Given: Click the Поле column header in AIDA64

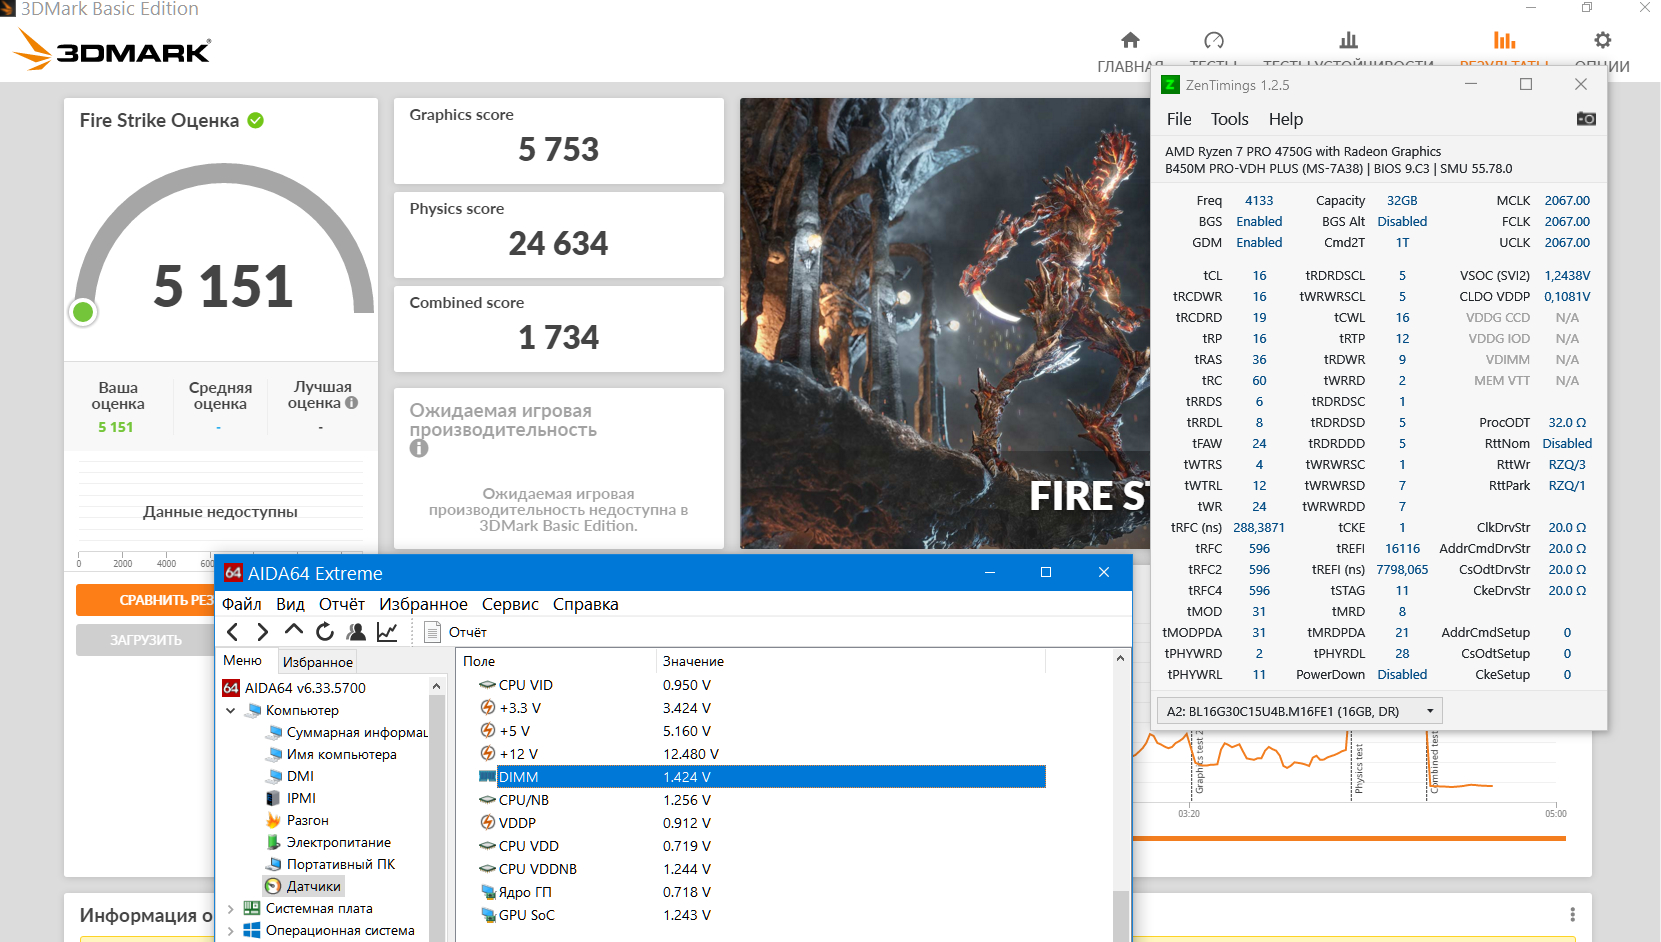Looking at the screenshot, I should point(556,661).
